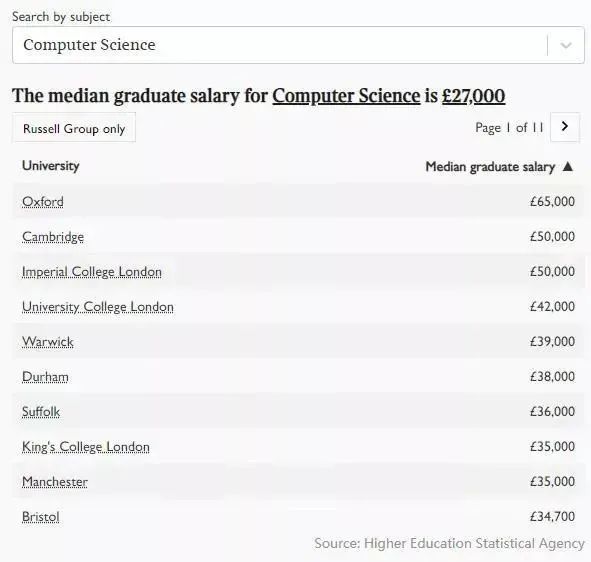Click the University column header
The width and height of the screenshot is (591, 562).
(51, 166)
